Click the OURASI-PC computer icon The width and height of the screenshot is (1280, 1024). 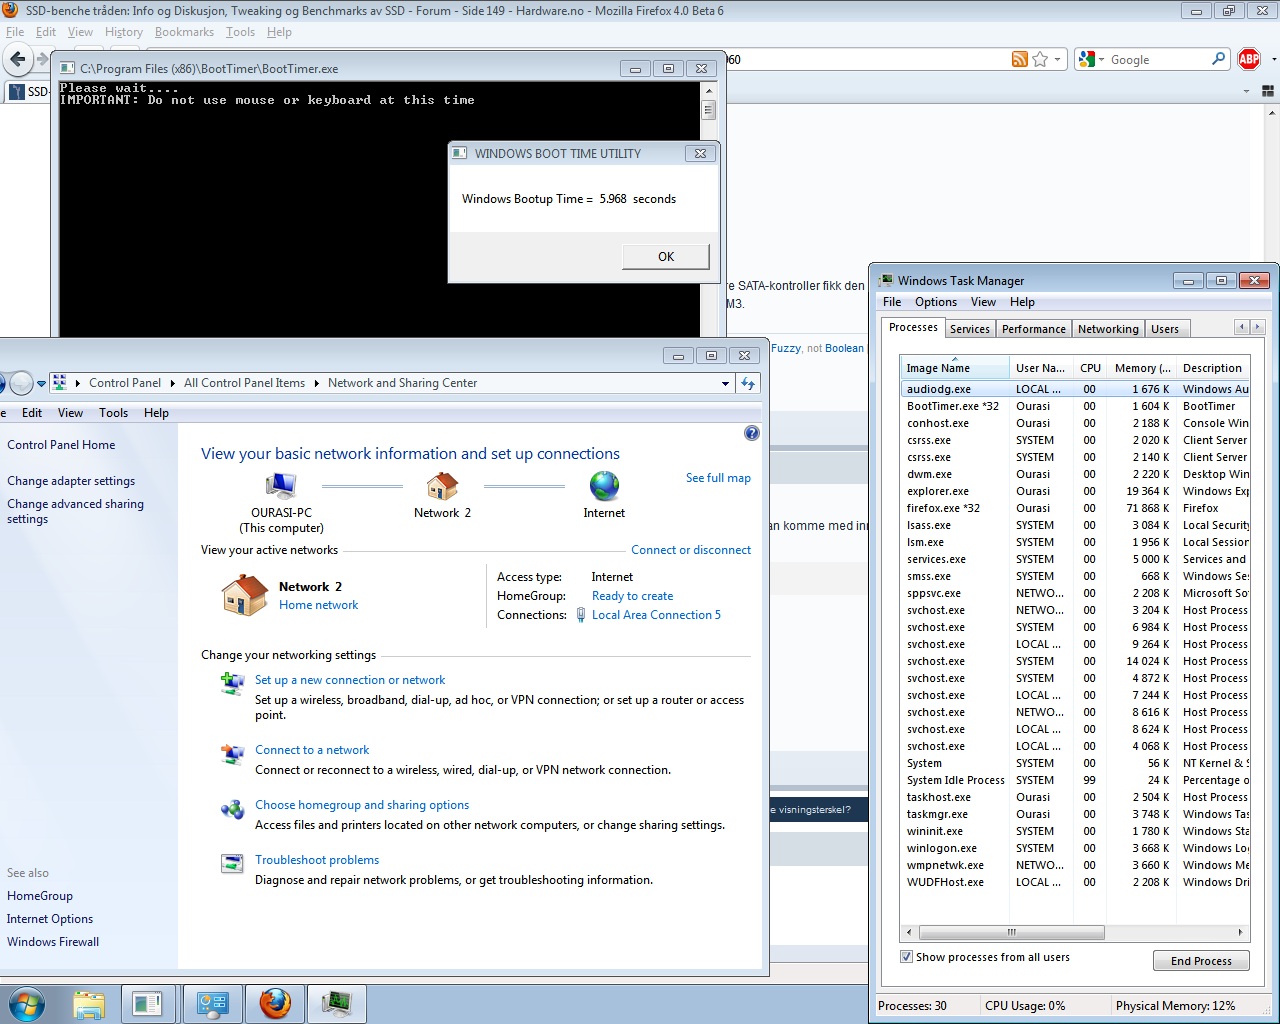281,486
